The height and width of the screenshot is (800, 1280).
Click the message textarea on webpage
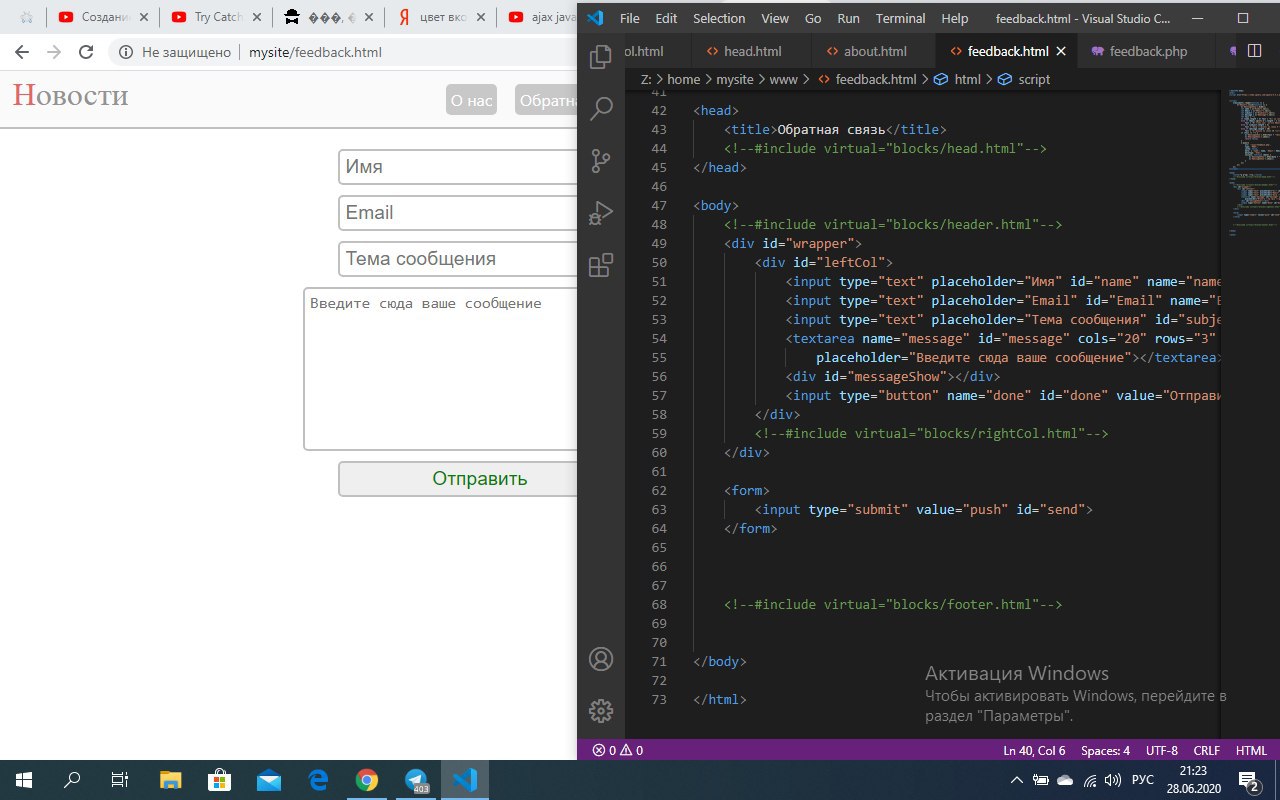pyautogui.click(x=441, y=369)
